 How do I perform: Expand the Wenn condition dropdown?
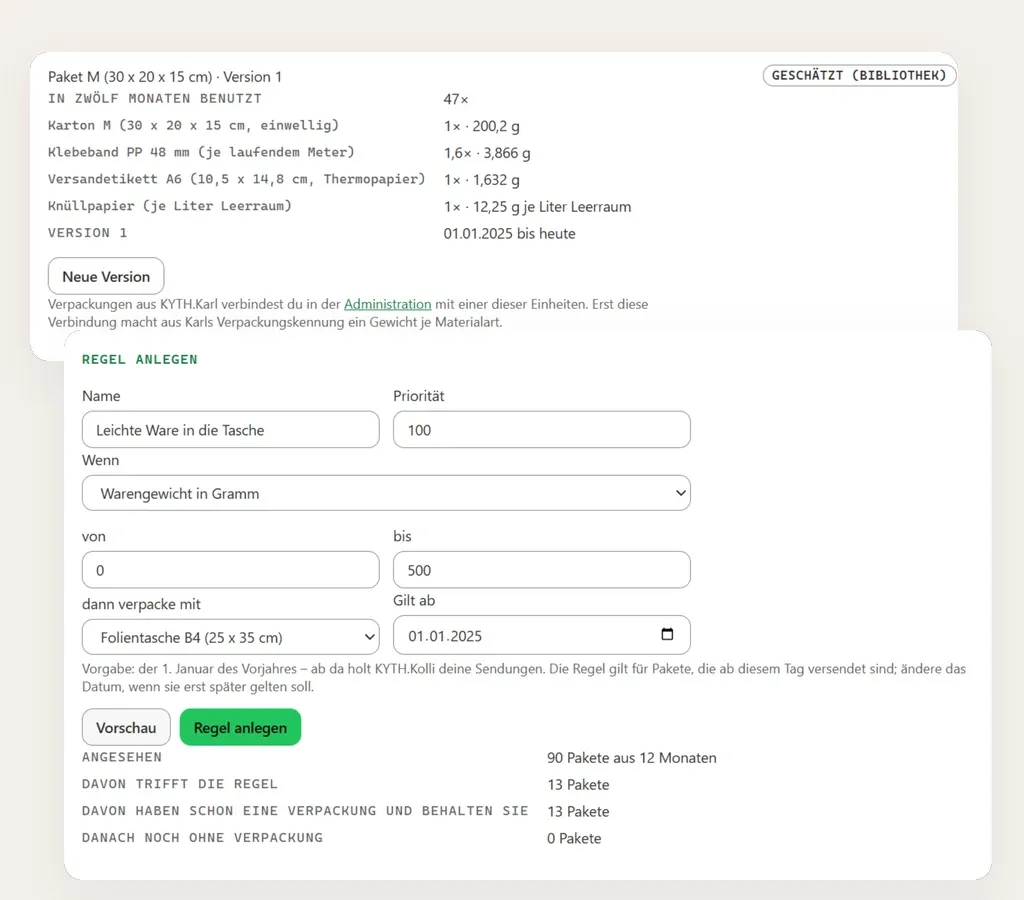(386, 493)
